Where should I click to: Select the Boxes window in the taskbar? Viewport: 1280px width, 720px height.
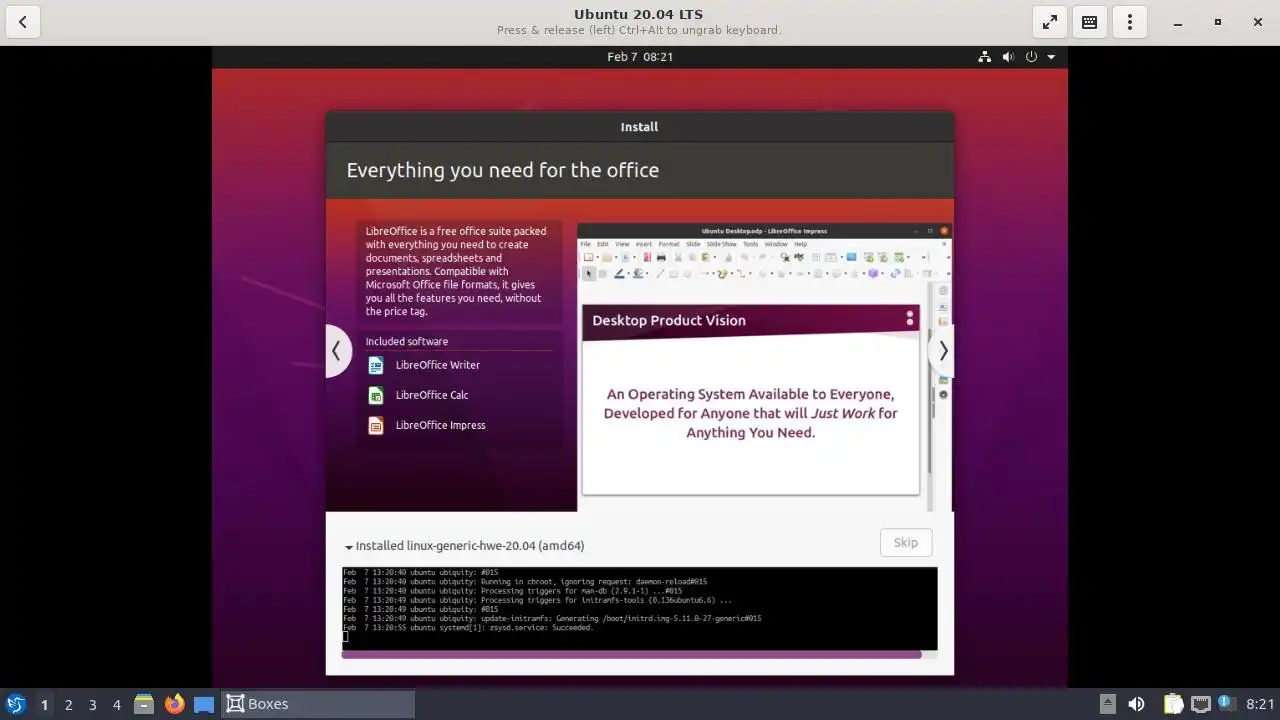[x=317, y=704]
